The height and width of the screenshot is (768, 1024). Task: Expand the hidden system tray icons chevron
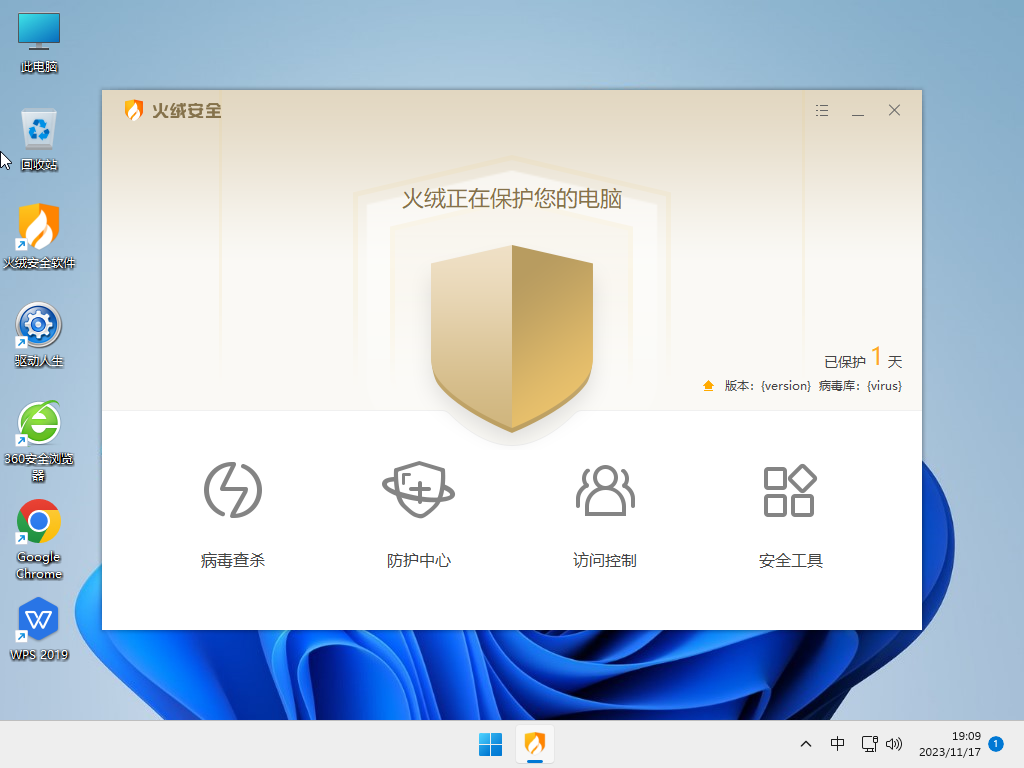point(806,744)
